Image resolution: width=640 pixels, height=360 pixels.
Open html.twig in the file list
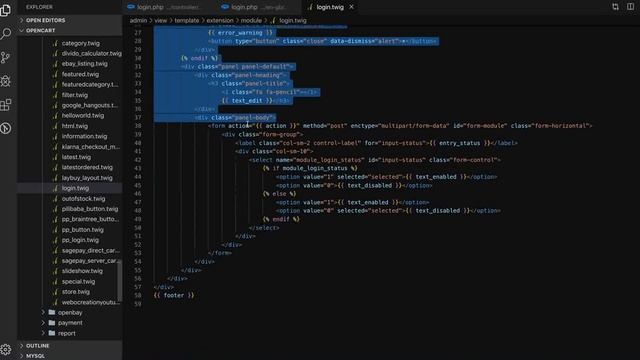pyautogui.click(x=75, y=126)
